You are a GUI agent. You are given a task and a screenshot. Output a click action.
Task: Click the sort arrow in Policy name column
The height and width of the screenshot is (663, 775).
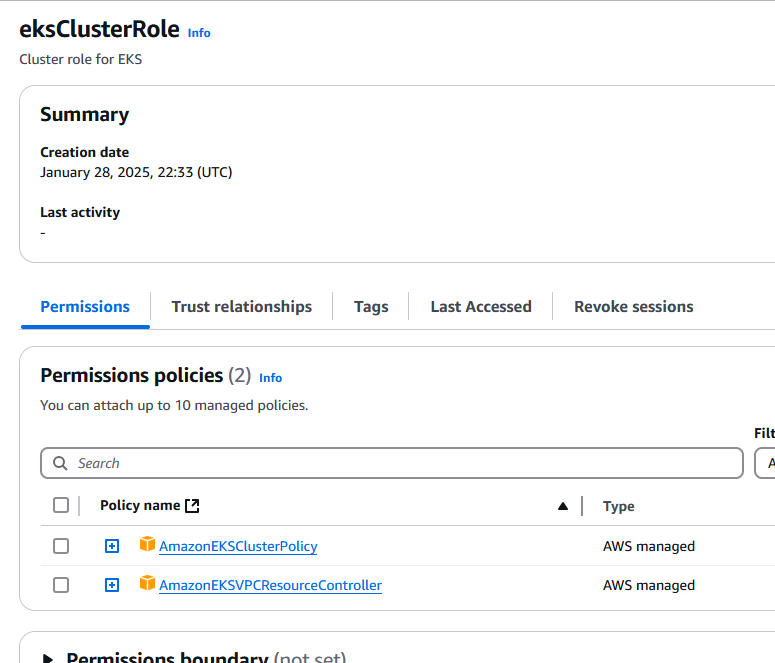(x=563, y=506)
